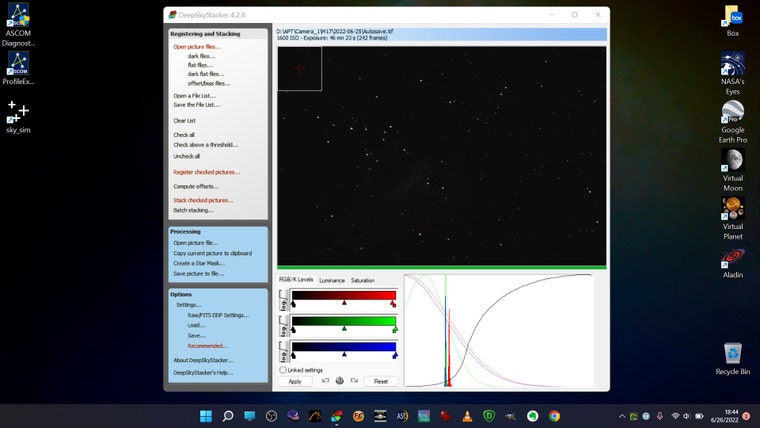
Task: Click the round settings icon between Apply and Reset
Action: coord(340,381)
